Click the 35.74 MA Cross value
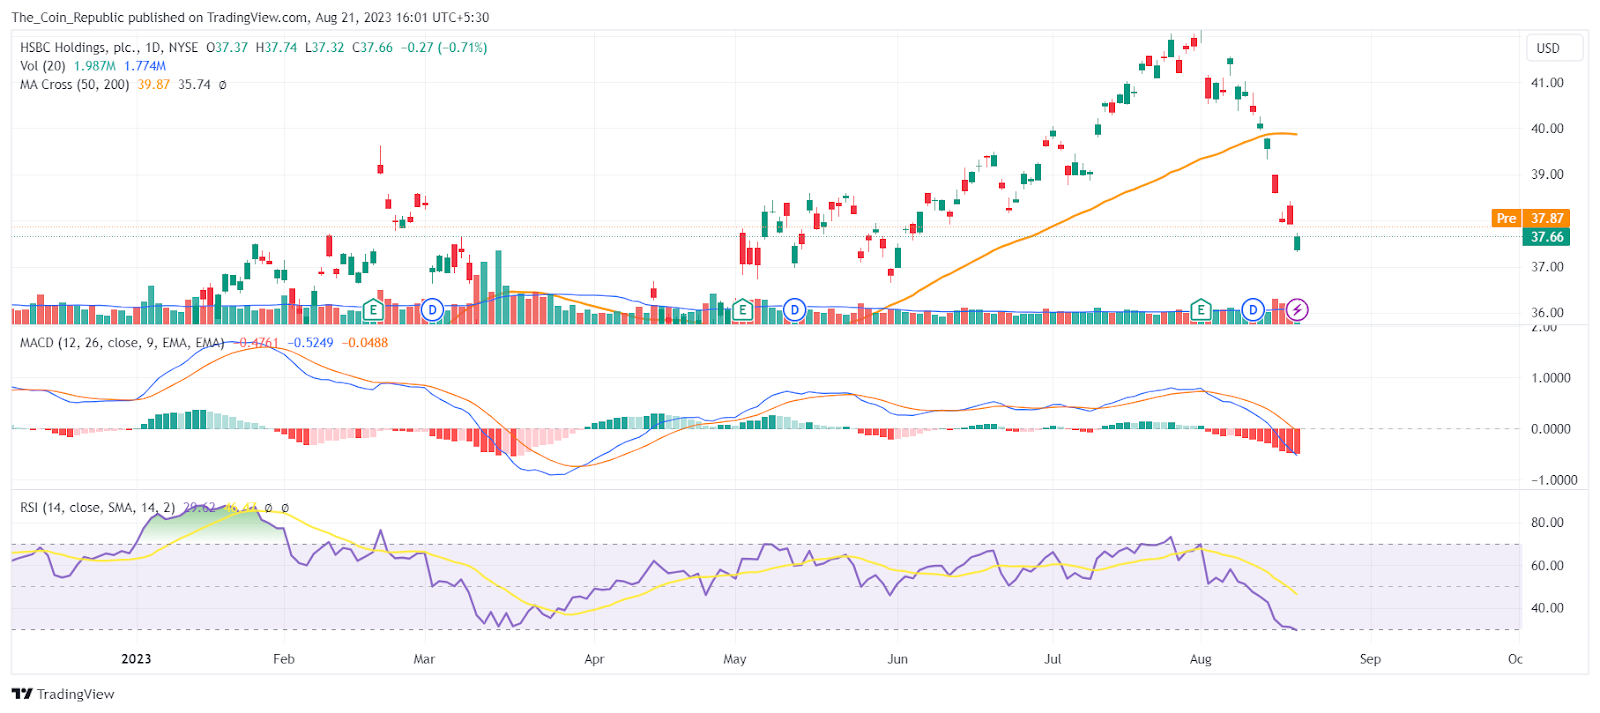The height and width of the screenshot is (713, 1600). (x=195, y=85)
